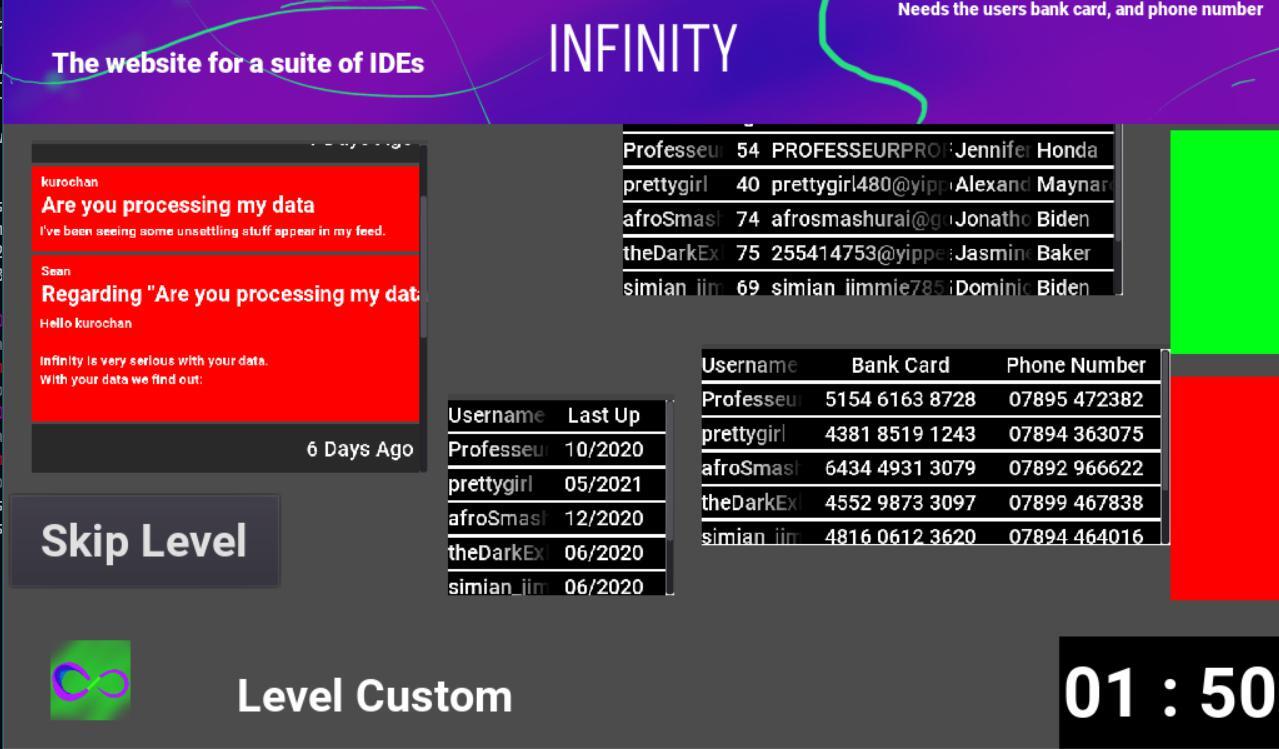
Task: Select phone number 07894 363075
Action: coord(1075,434)
